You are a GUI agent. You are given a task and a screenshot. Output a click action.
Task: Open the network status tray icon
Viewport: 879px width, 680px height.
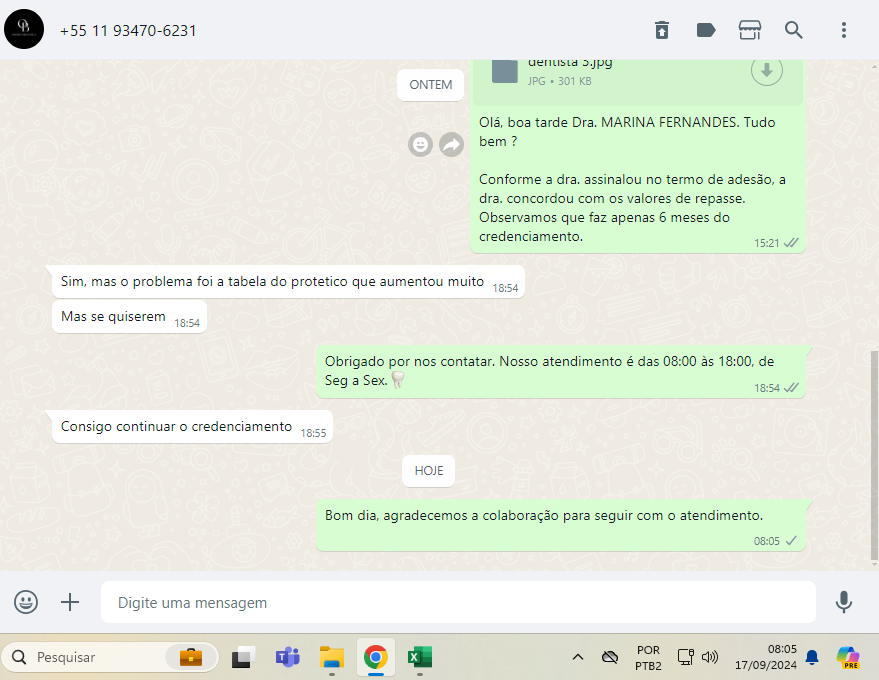[686, 657]
